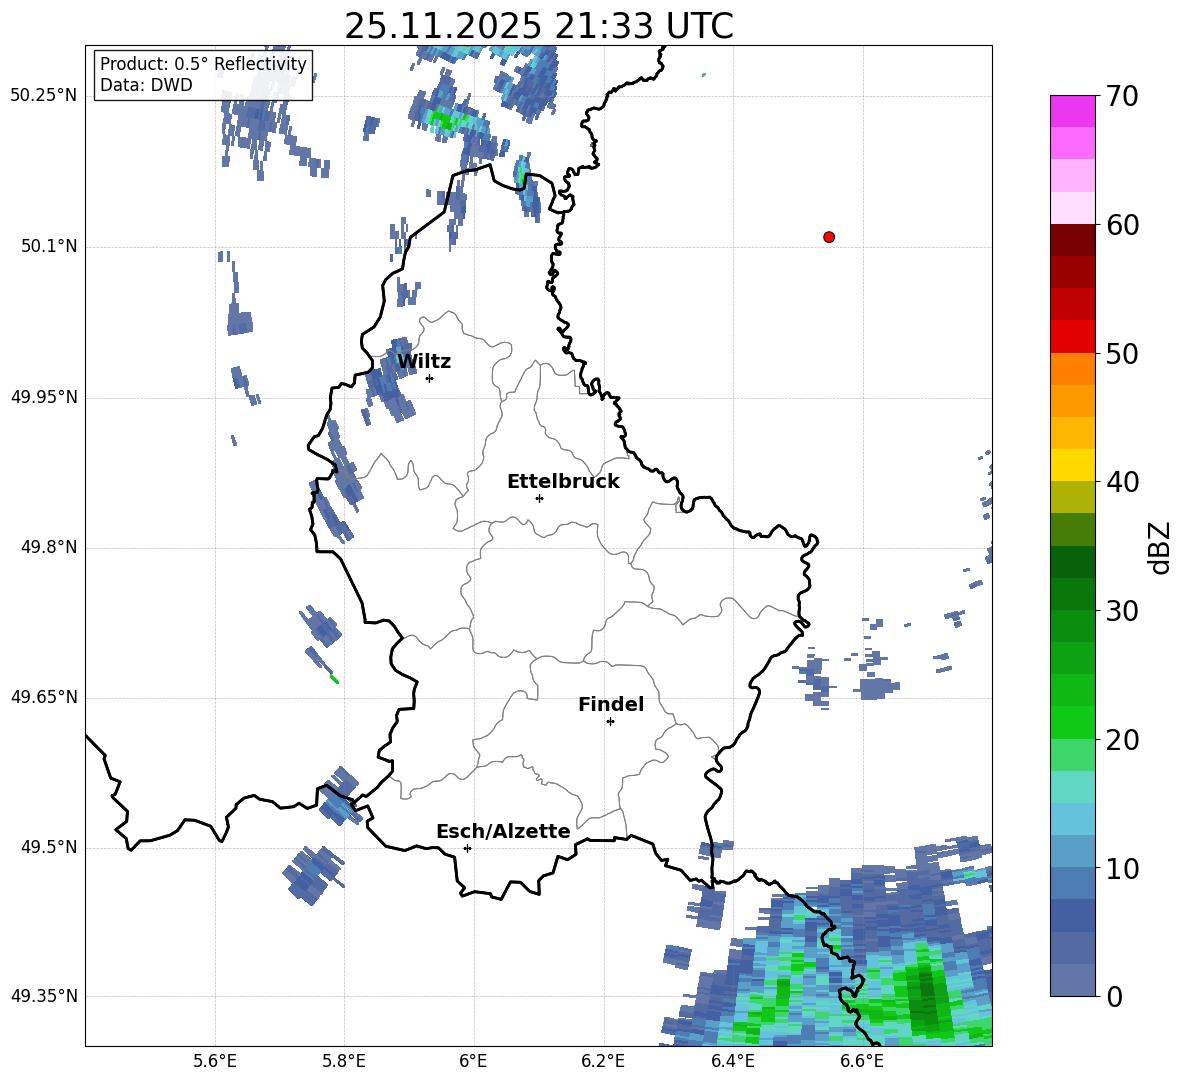Click the 49.95°N latitude label

coord(44,397)
